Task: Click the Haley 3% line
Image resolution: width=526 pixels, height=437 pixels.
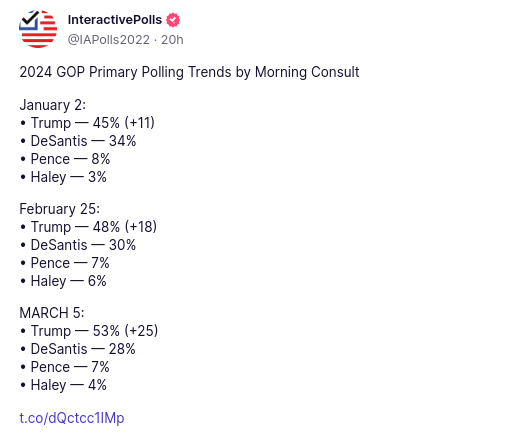Action: (x=63, y=177)
